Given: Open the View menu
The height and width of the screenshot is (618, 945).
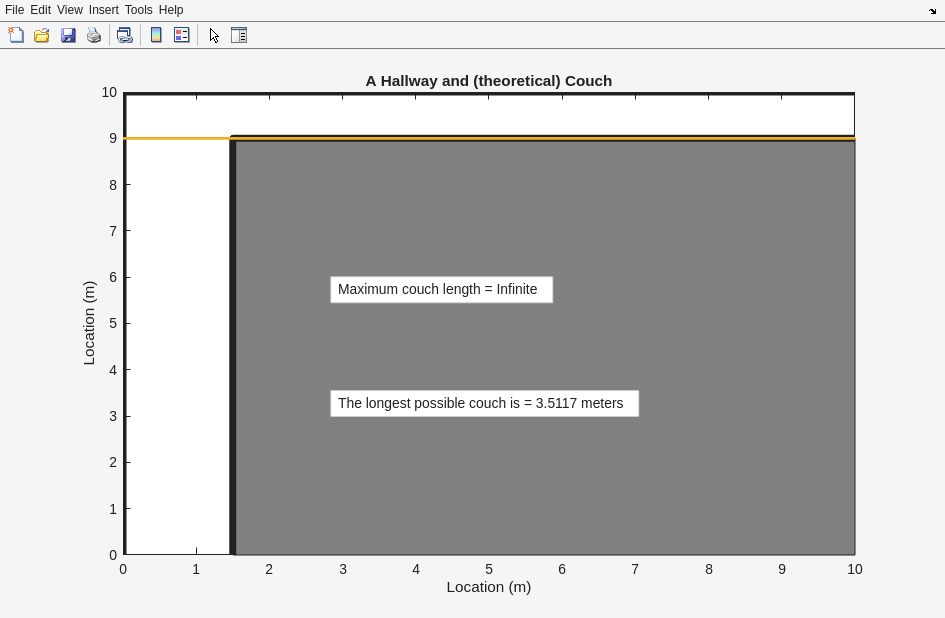Looking at the screenshot, I should [69, 10].
